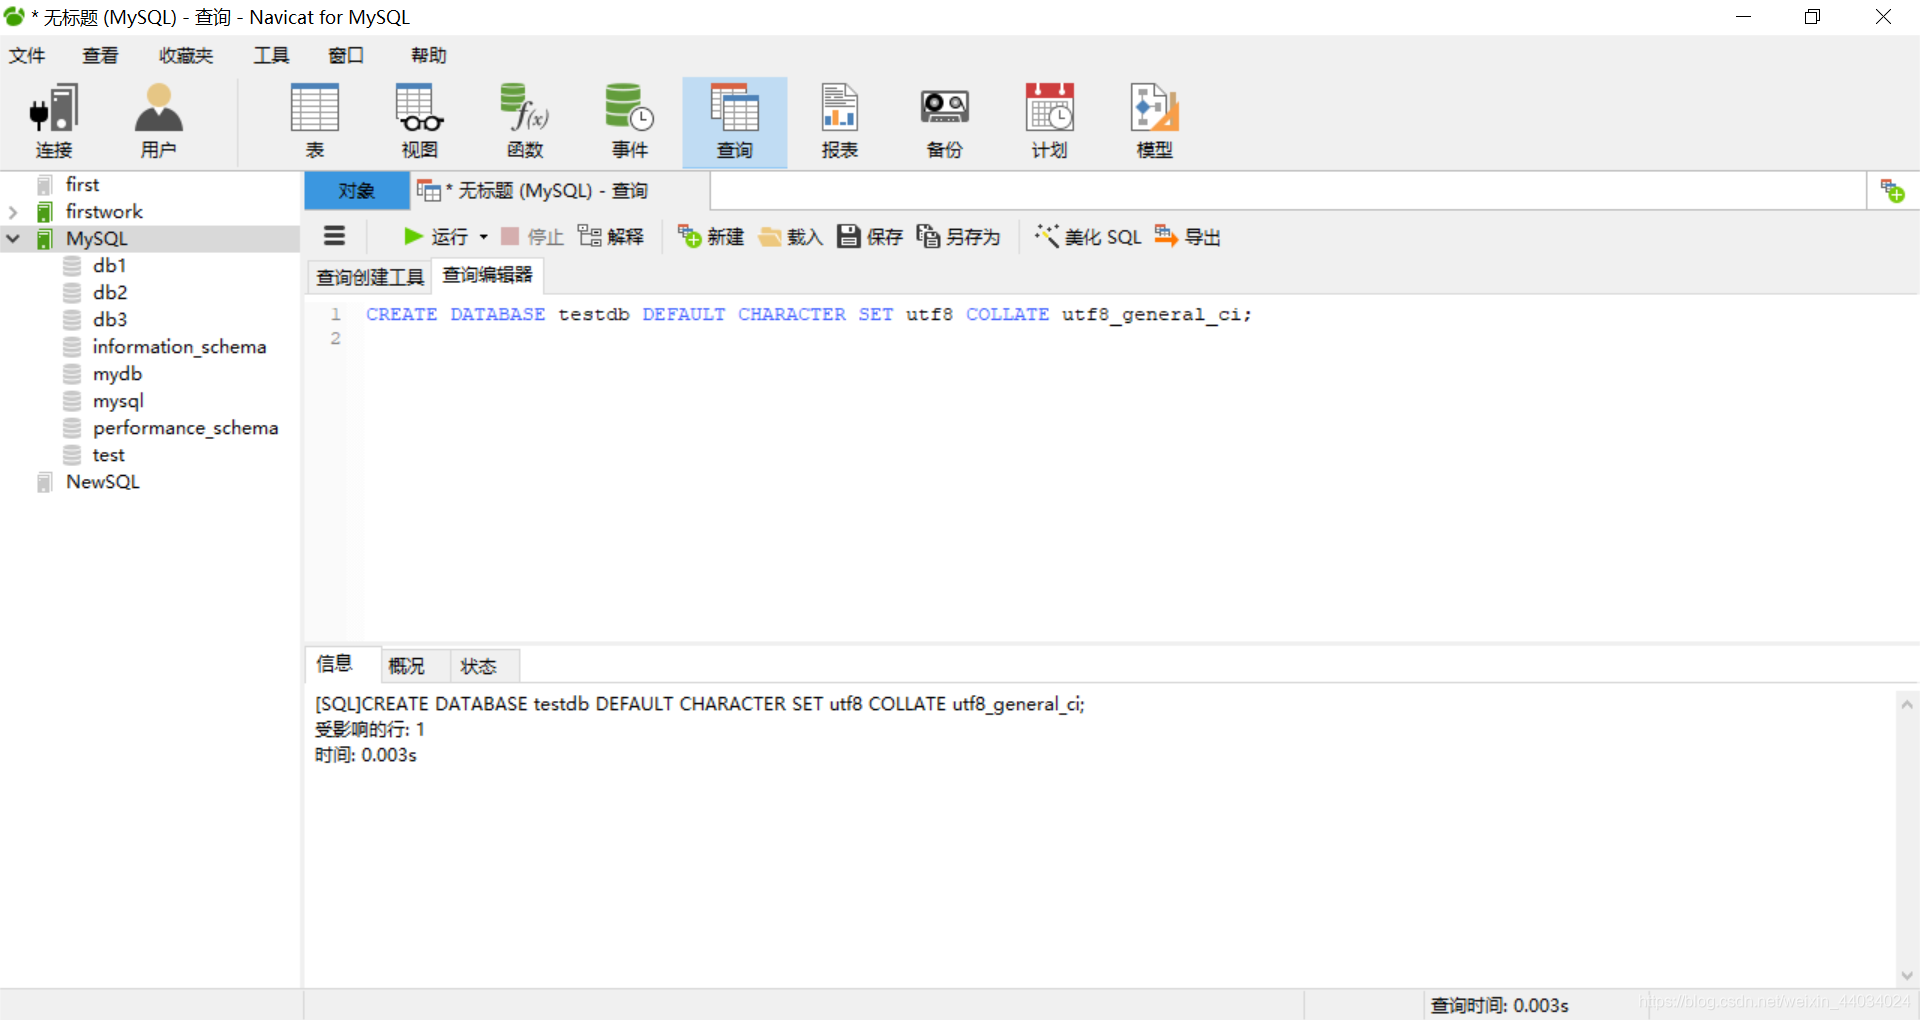
Task: Click line 1 of the SQL editor
Action: pyautogui.click(x=808, y=314)
